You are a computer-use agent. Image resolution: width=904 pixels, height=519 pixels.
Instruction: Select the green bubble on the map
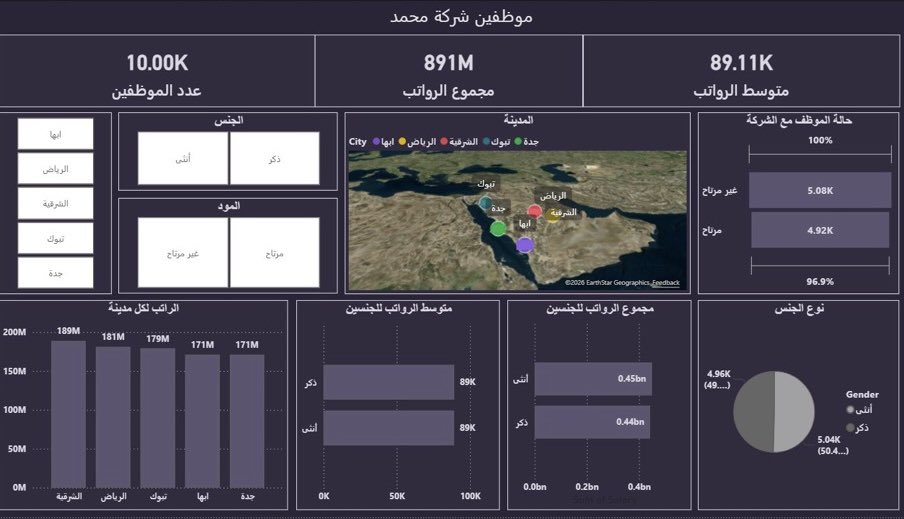(498, 228)
